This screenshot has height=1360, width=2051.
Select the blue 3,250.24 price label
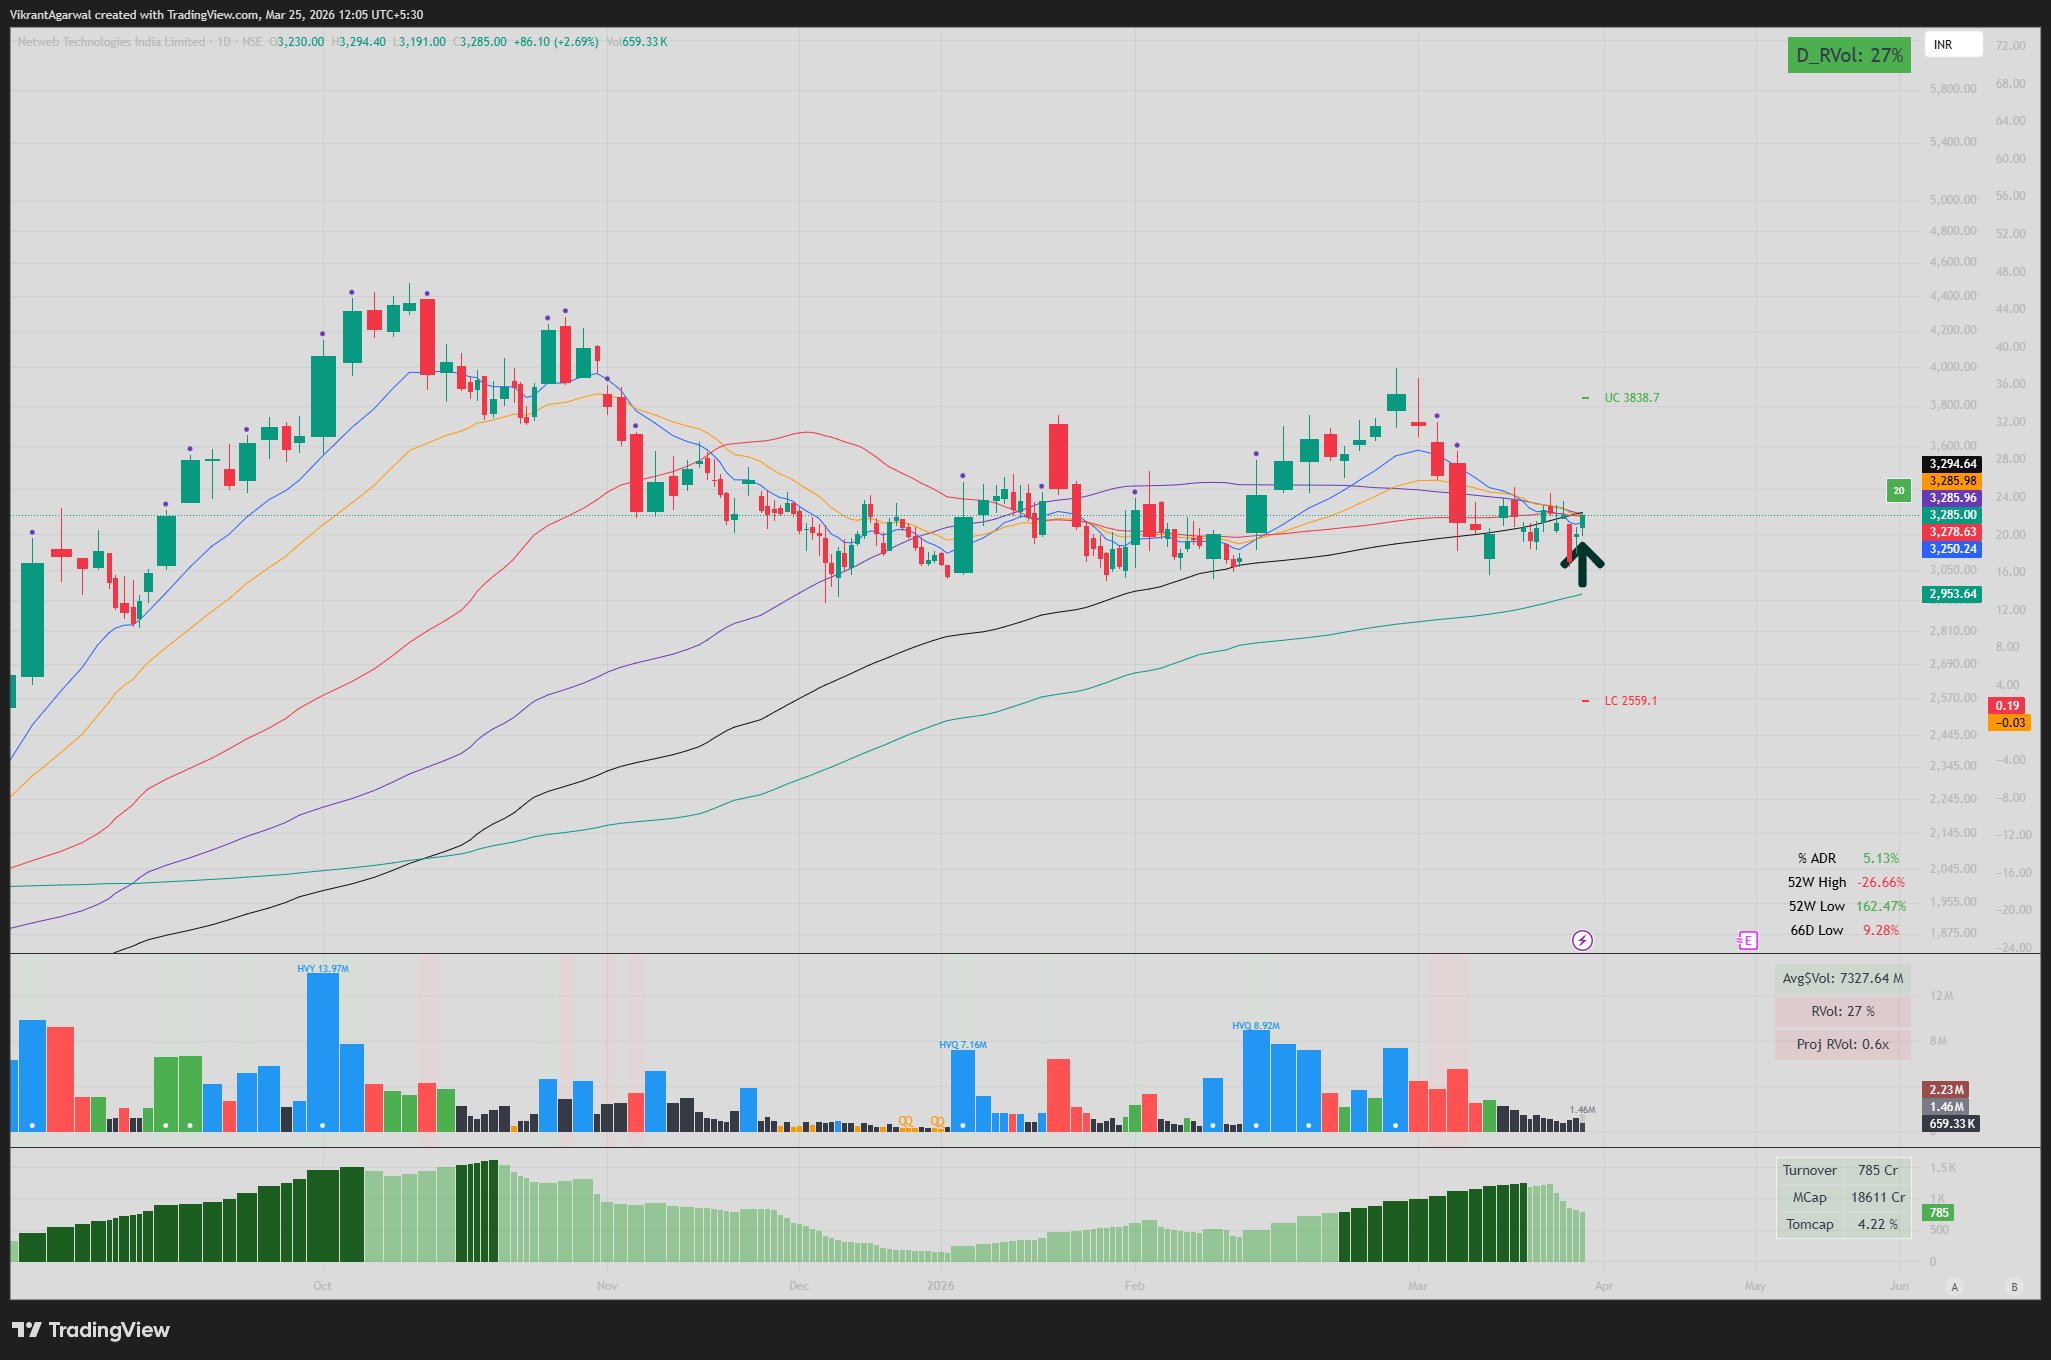click(x=1952, y=549)
